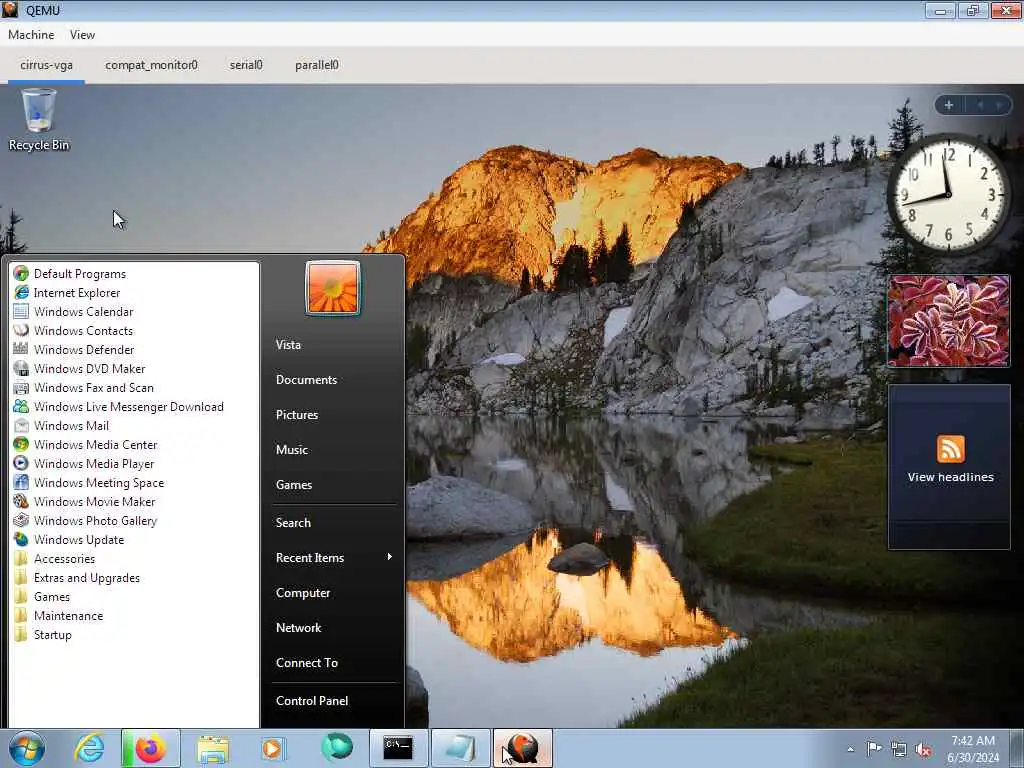The height and width of the screenshot is (768, 1024).
Task: Open the command prompt taskbar icon
Action: [x=398, y=748]
